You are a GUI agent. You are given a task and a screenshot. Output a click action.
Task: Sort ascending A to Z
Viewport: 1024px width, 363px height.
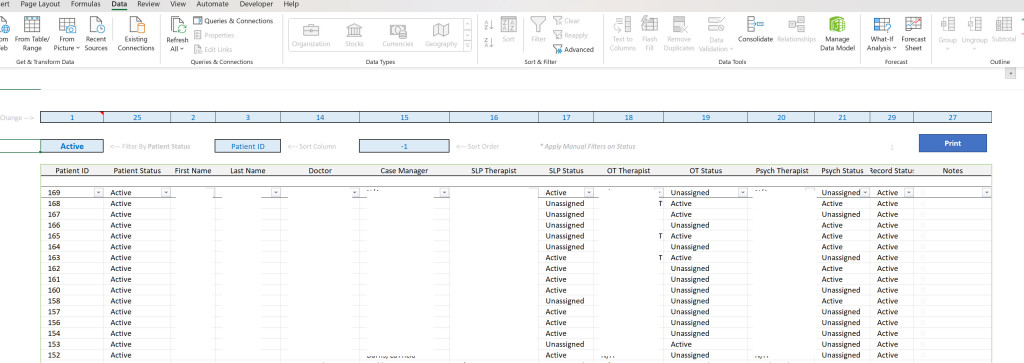[488, 25]
